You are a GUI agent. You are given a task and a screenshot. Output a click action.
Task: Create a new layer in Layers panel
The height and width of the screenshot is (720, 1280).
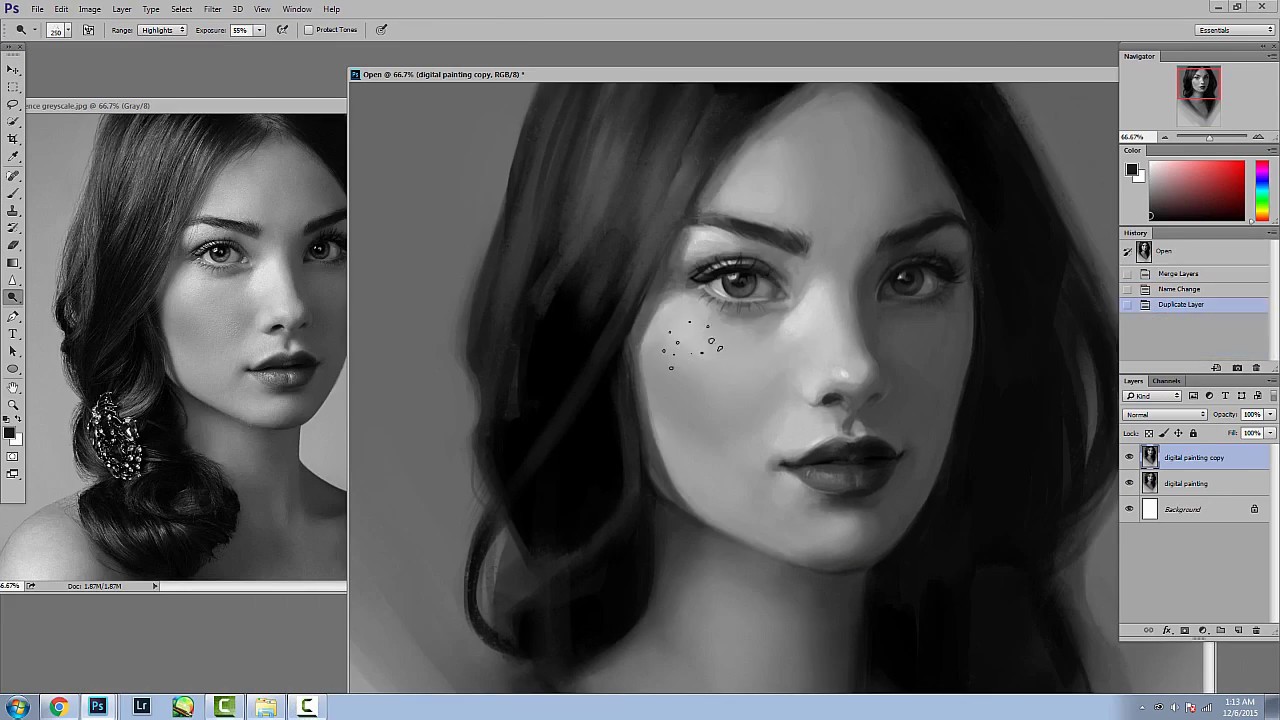click(1238, 630)
